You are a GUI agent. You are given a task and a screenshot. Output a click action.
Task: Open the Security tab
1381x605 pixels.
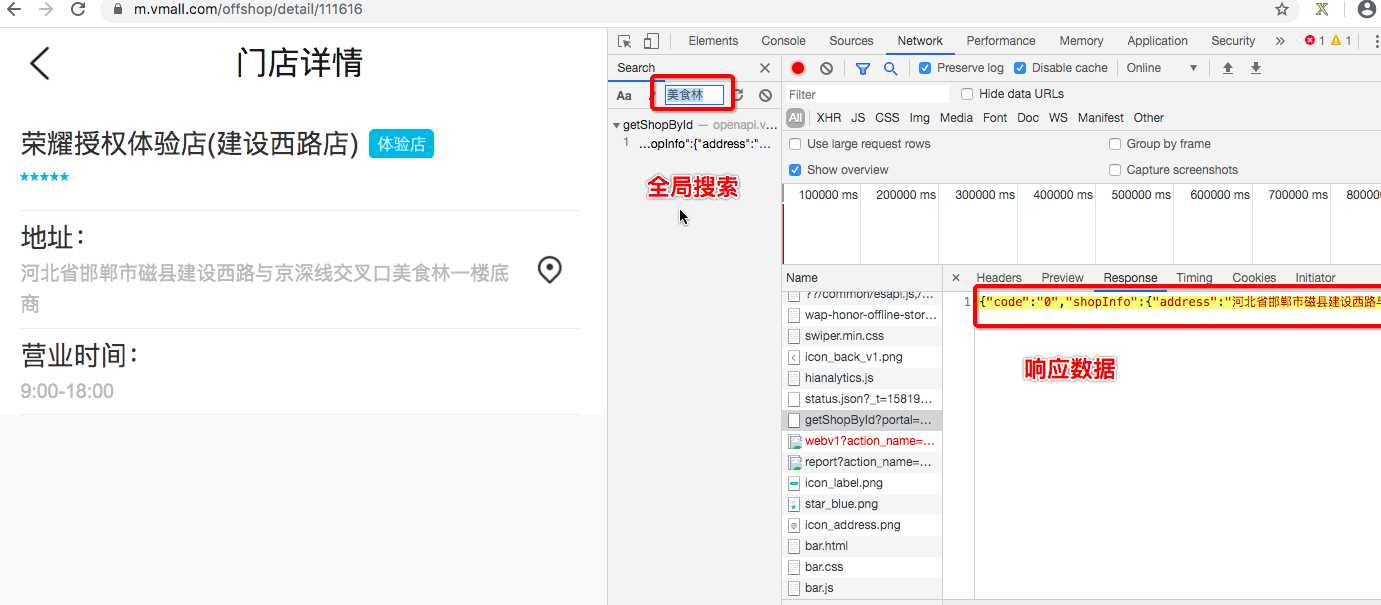pos(1233,41)
